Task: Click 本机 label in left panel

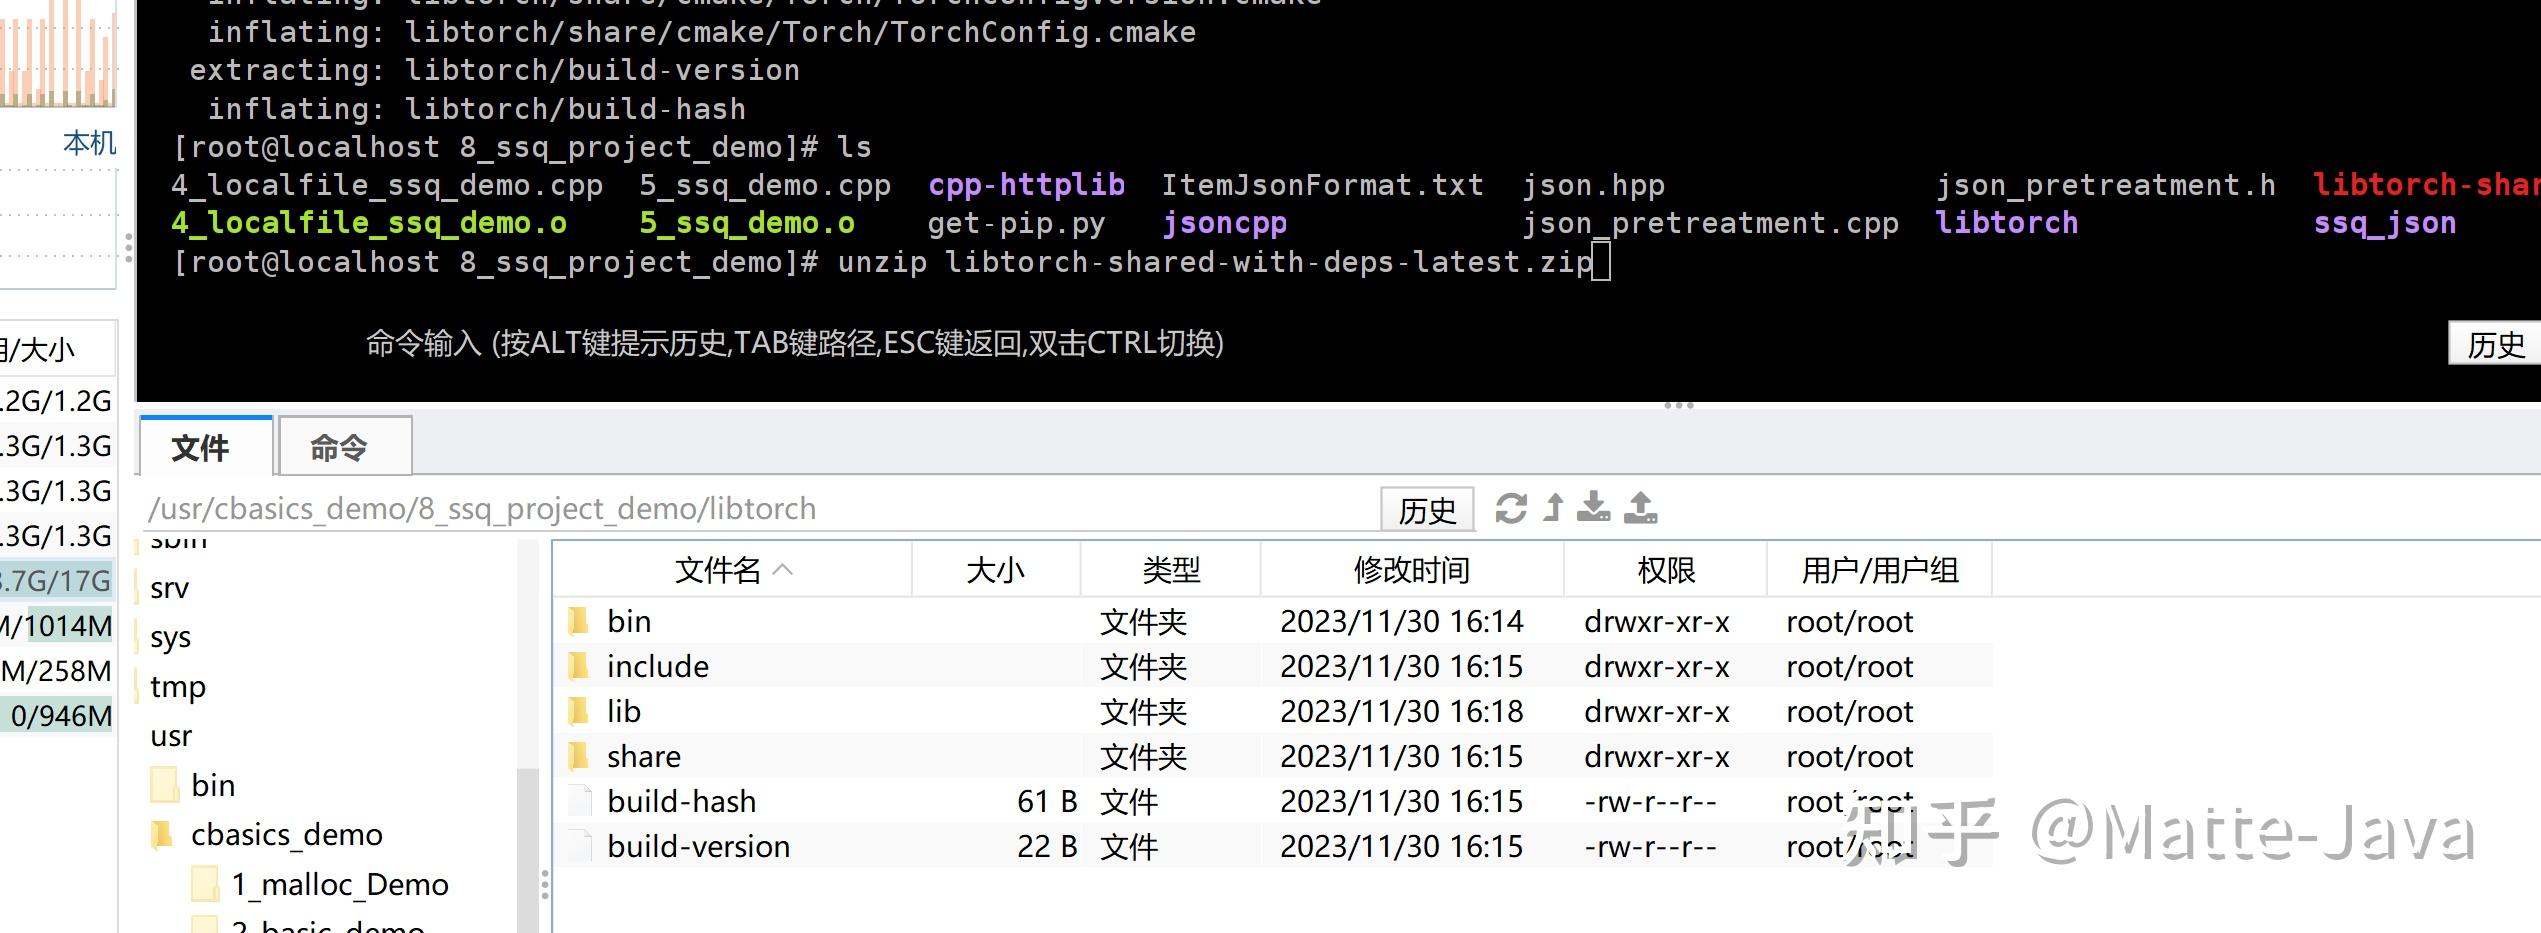Action: coord(90,143)
